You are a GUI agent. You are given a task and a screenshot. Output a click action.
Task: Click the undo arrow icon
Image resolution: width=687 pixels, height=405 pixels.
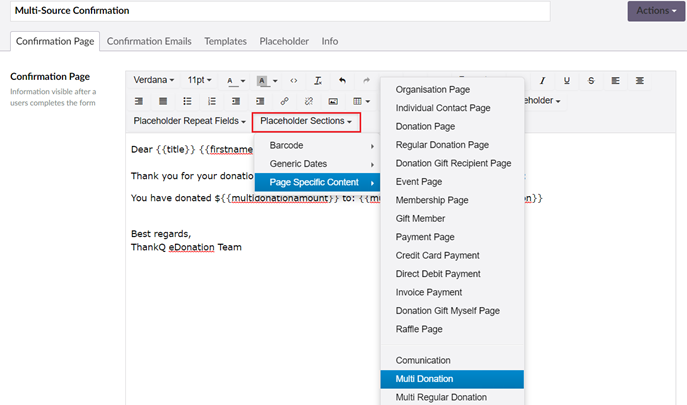pos(342,80)
